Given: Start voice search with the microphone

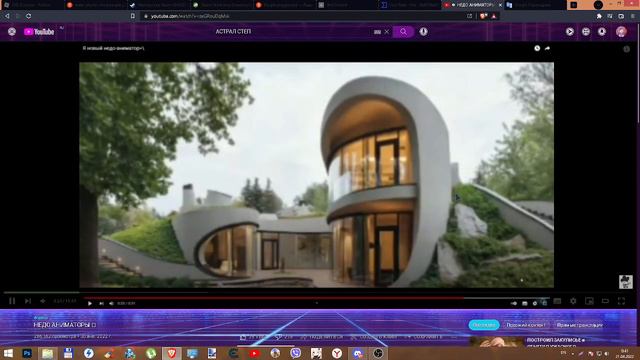Looking at the screenshot, I should 424,31.
